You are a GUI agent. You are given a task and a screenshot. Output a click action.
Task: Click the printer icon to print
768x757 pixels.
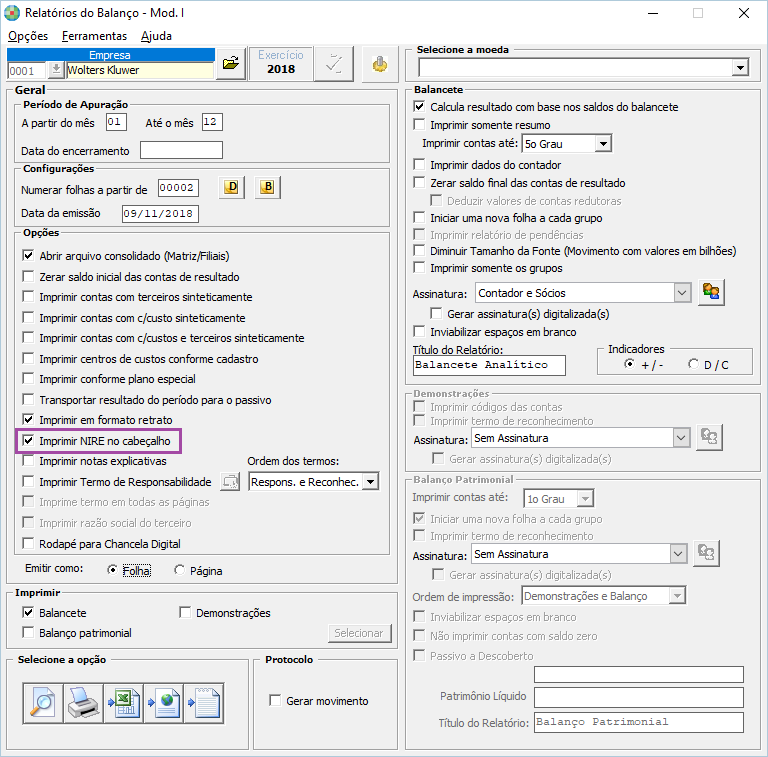(83, 703)
